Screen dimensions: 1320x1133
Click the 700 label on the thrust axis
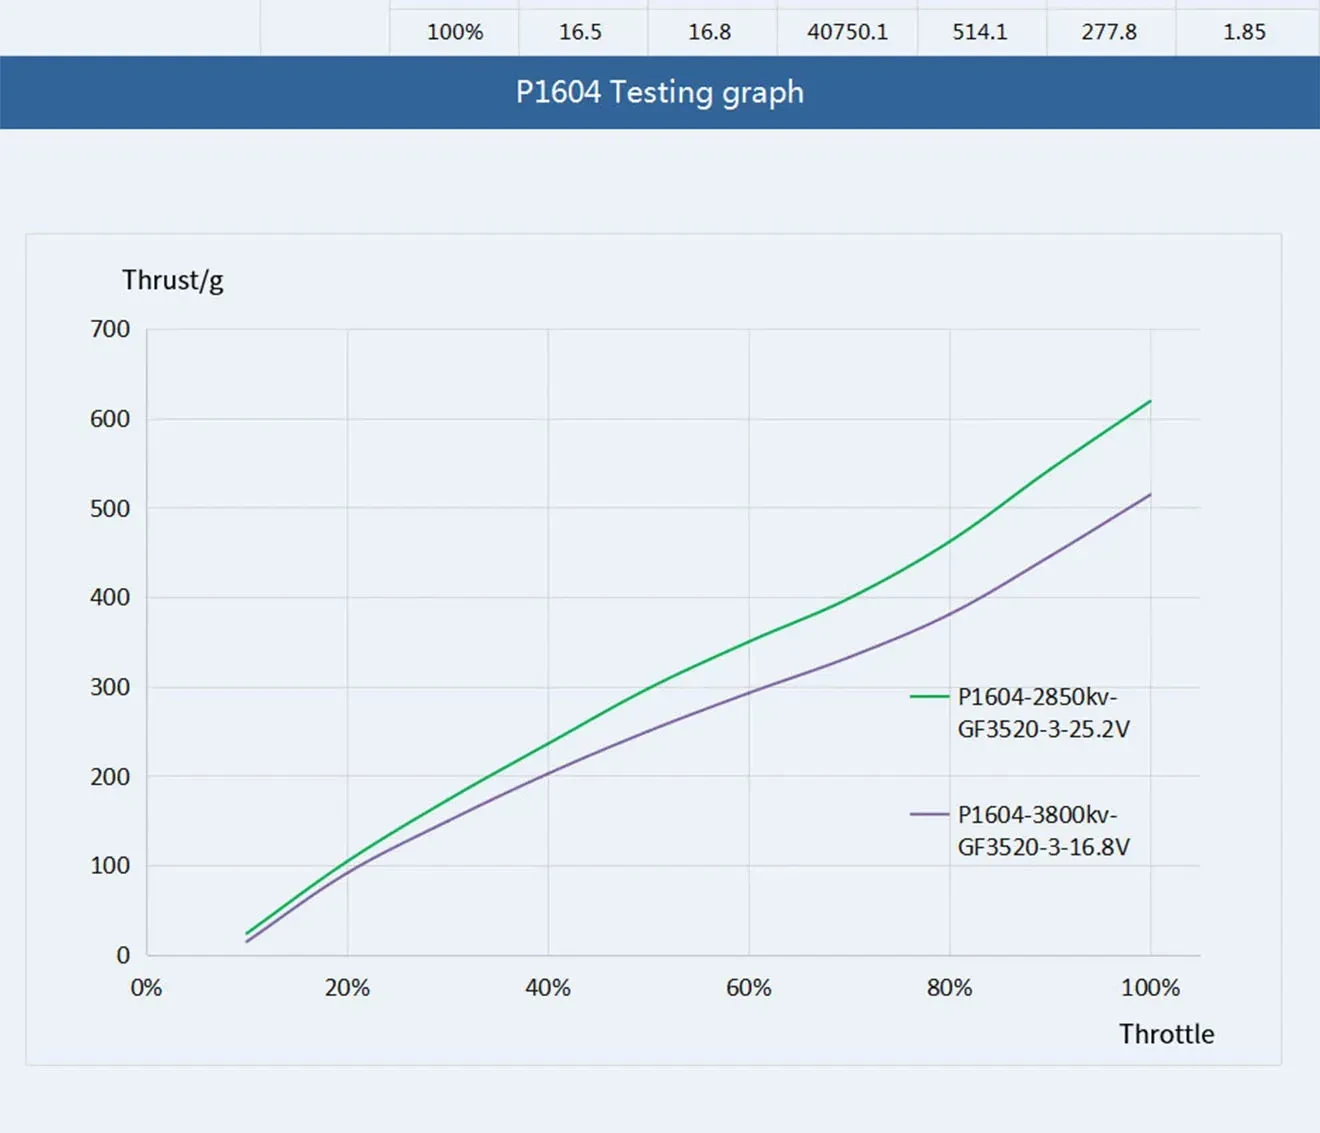[110, 329]
